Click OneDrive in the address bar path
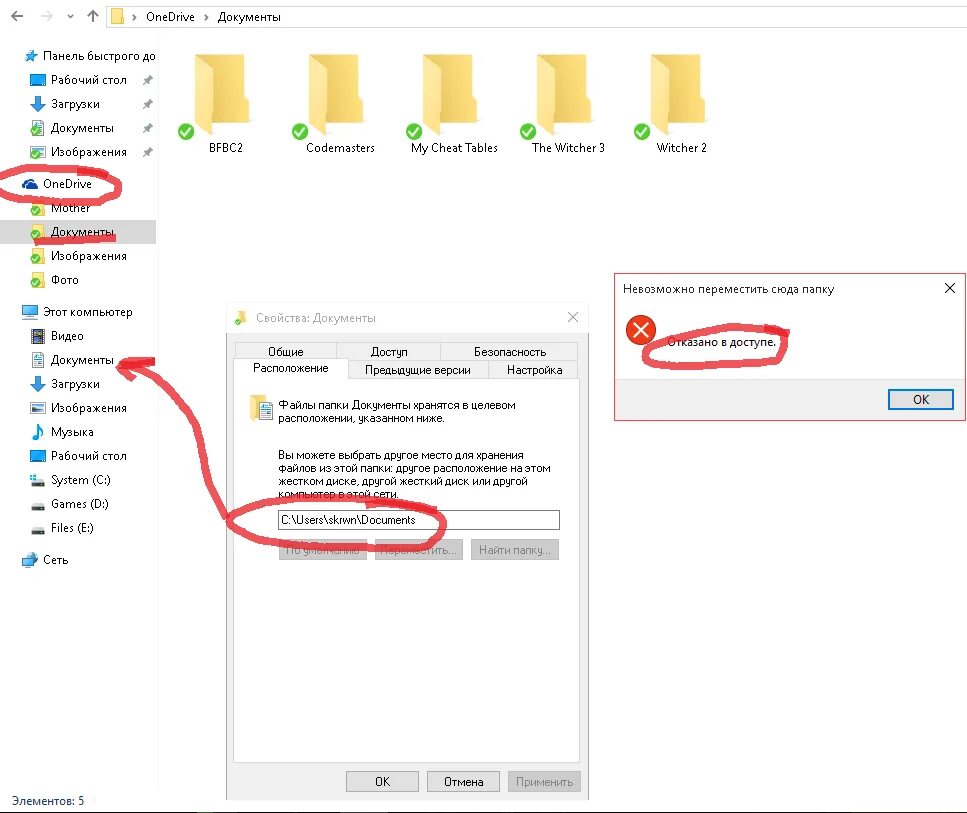 [170, 17]
